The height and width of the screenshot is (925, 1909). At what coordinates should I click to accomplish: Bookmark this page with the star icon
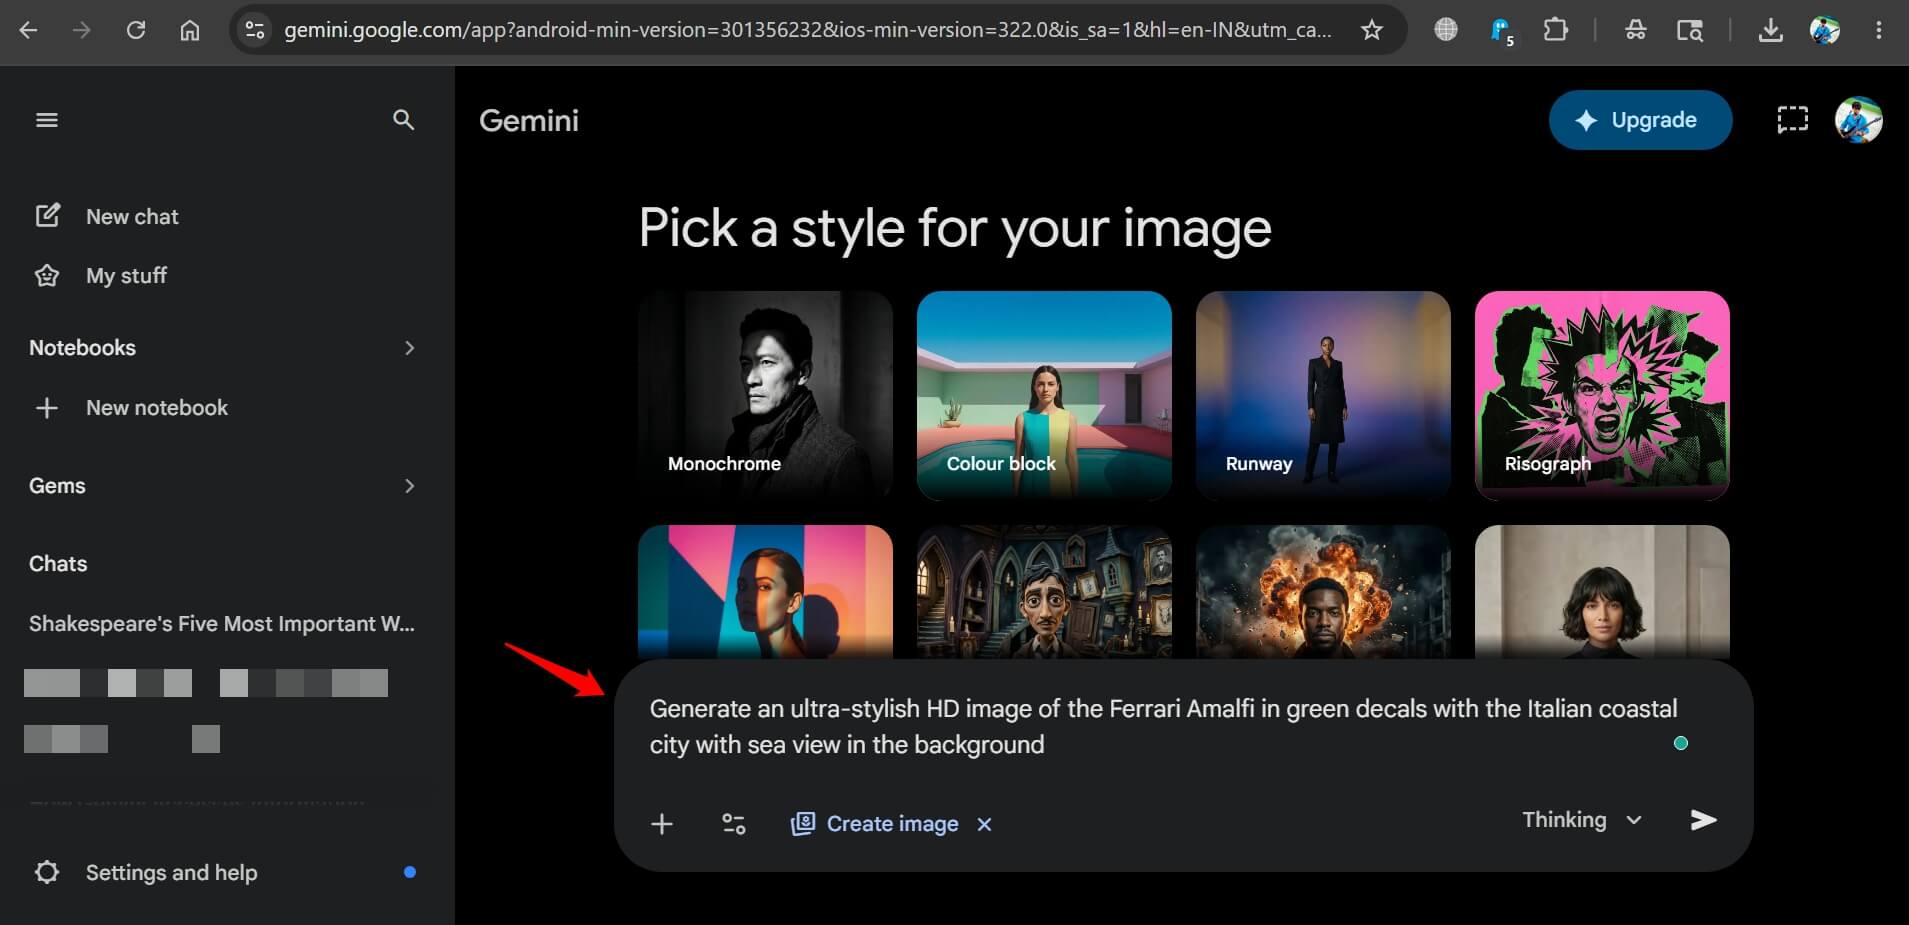point(1372,30)
